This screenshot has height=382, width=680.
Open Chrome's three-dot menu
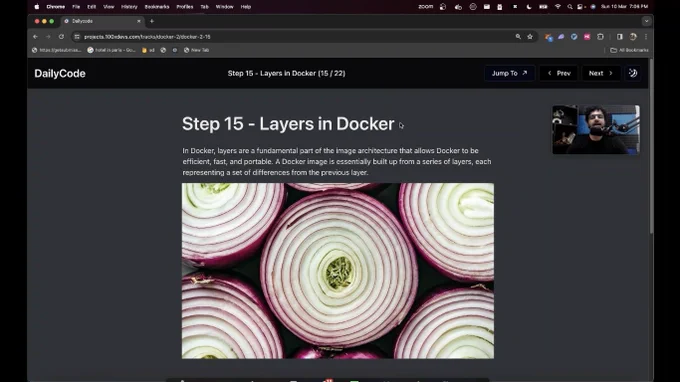coord(646,37)
